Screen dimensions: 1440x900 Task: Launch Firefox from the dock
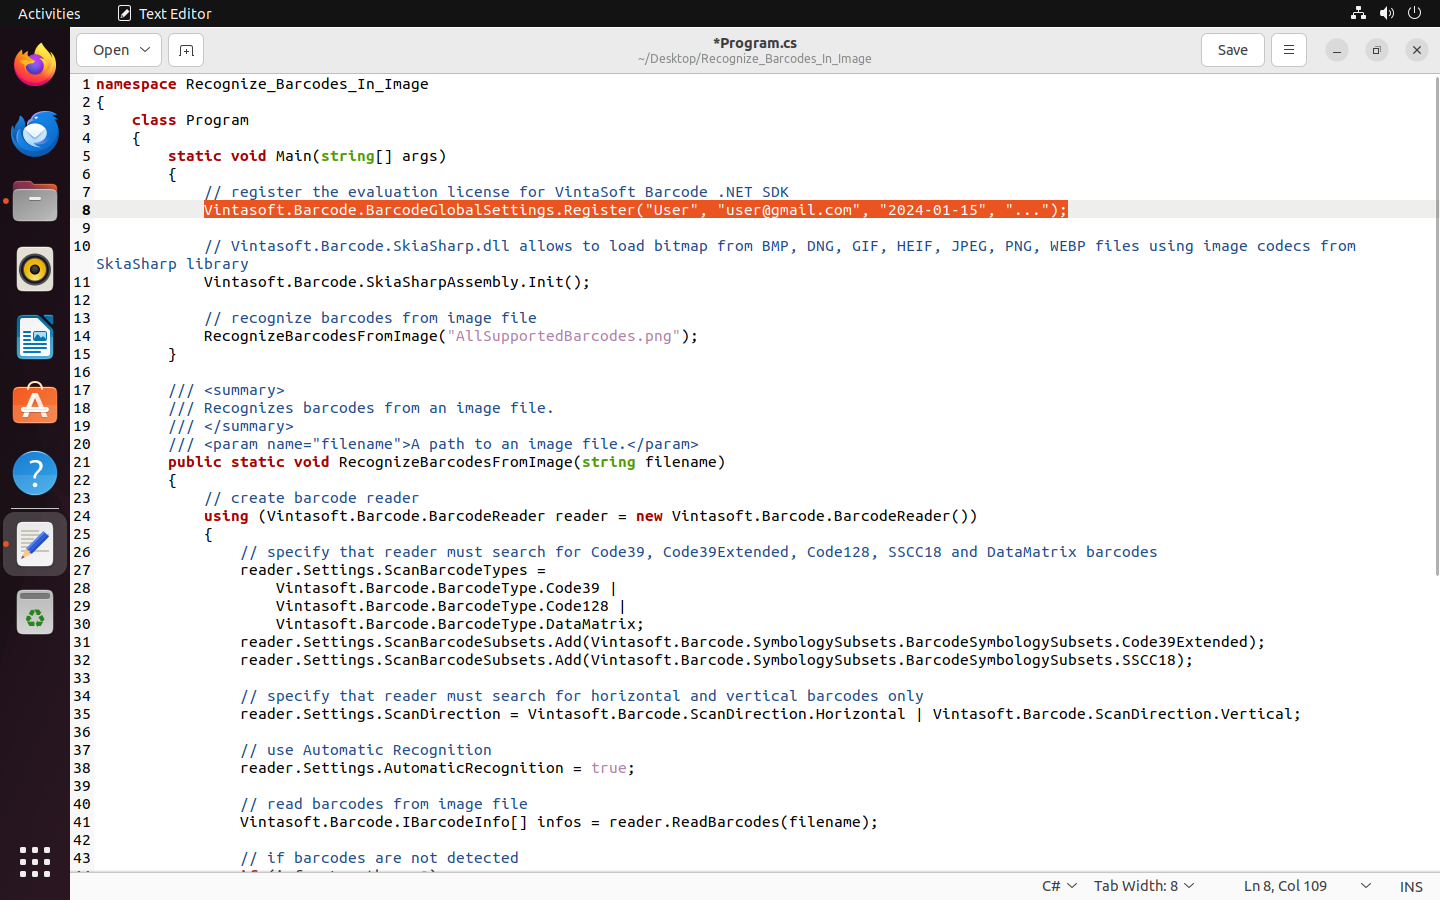point(35,66)
